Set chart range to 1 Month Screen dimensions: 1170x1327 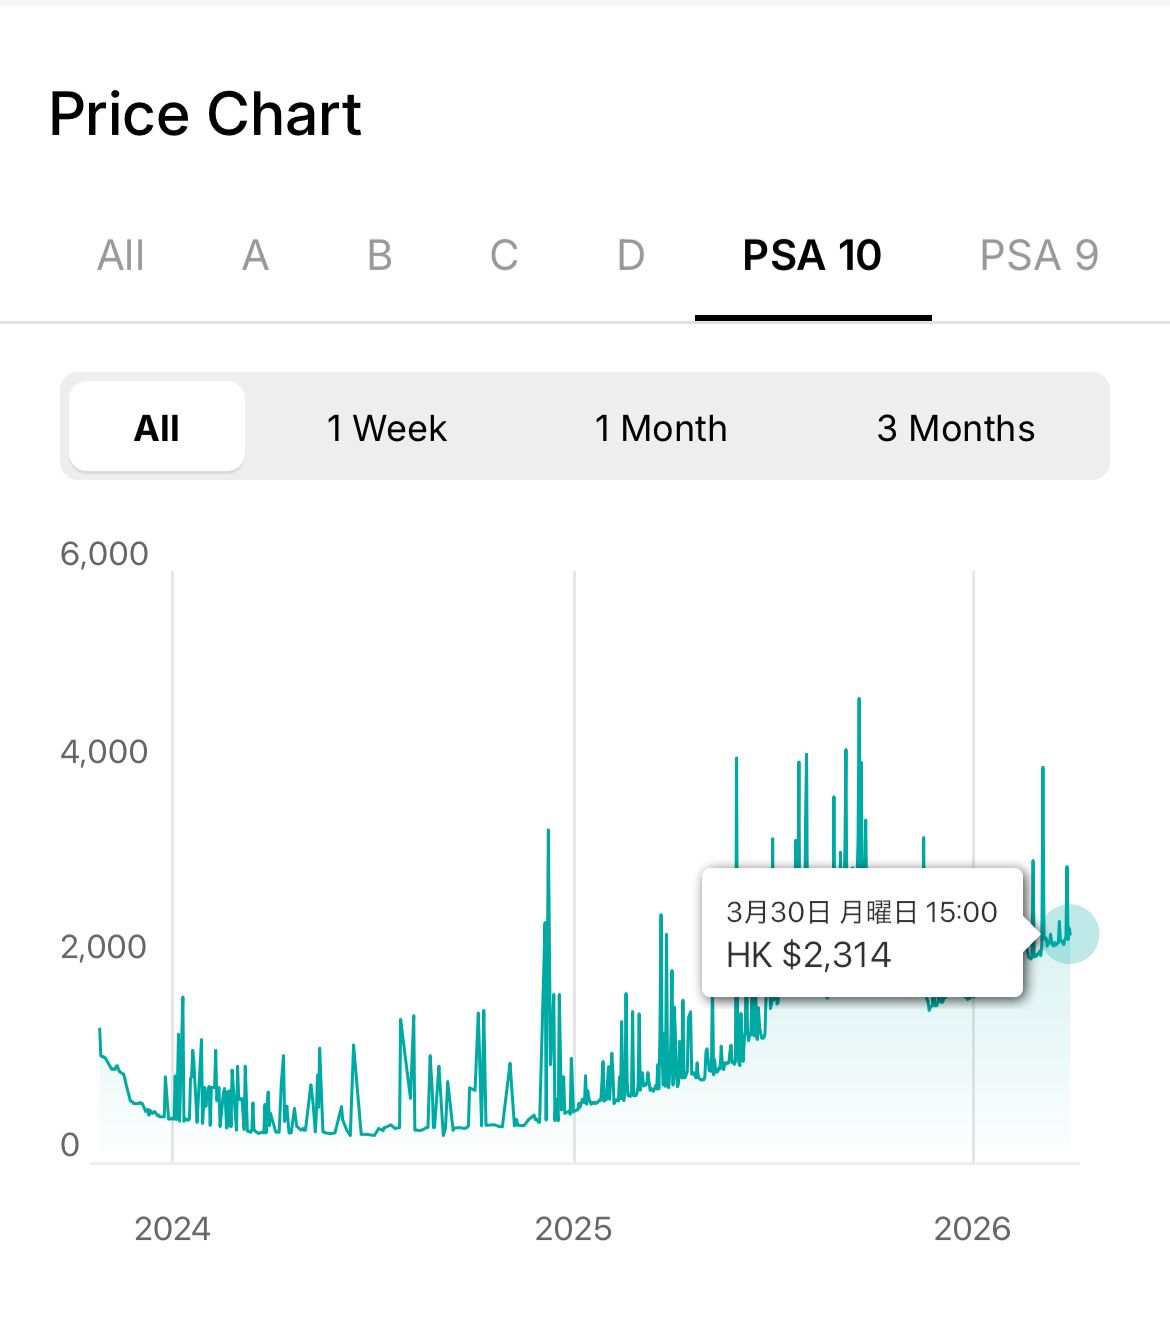pos(661,428)
